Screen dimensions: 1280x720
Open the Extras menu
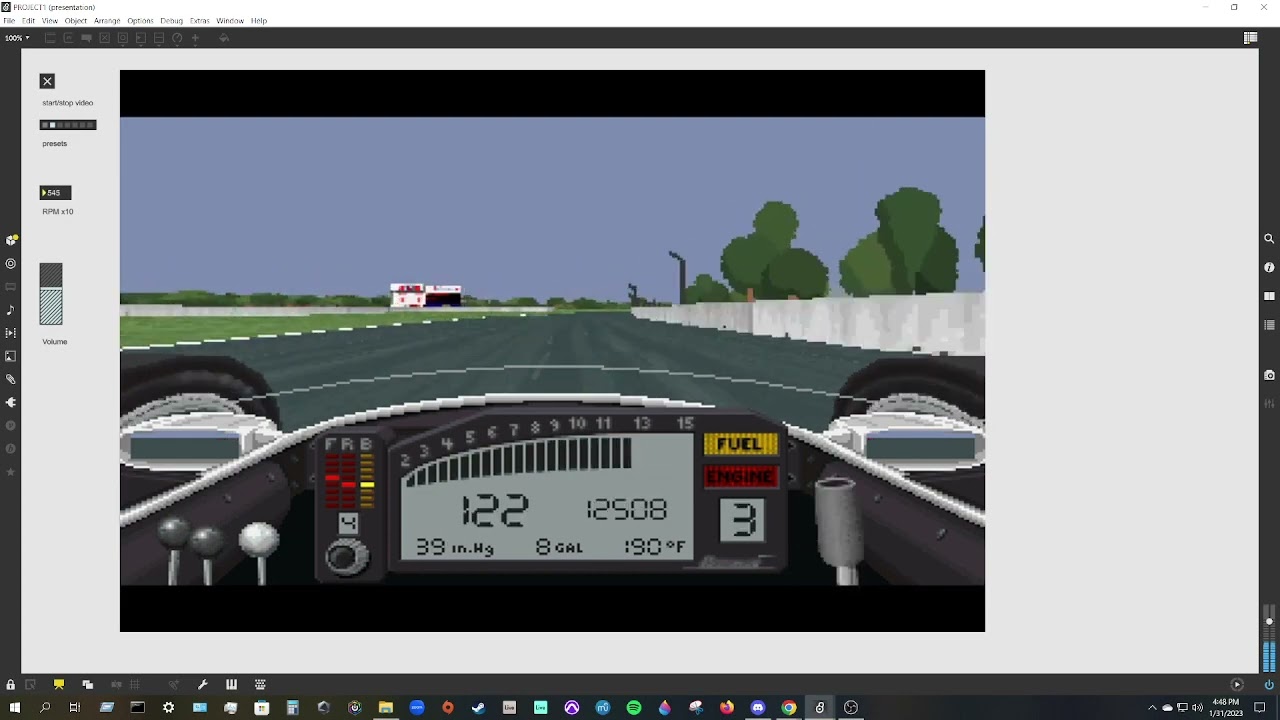pyautogui.click(x=200, y=21)
